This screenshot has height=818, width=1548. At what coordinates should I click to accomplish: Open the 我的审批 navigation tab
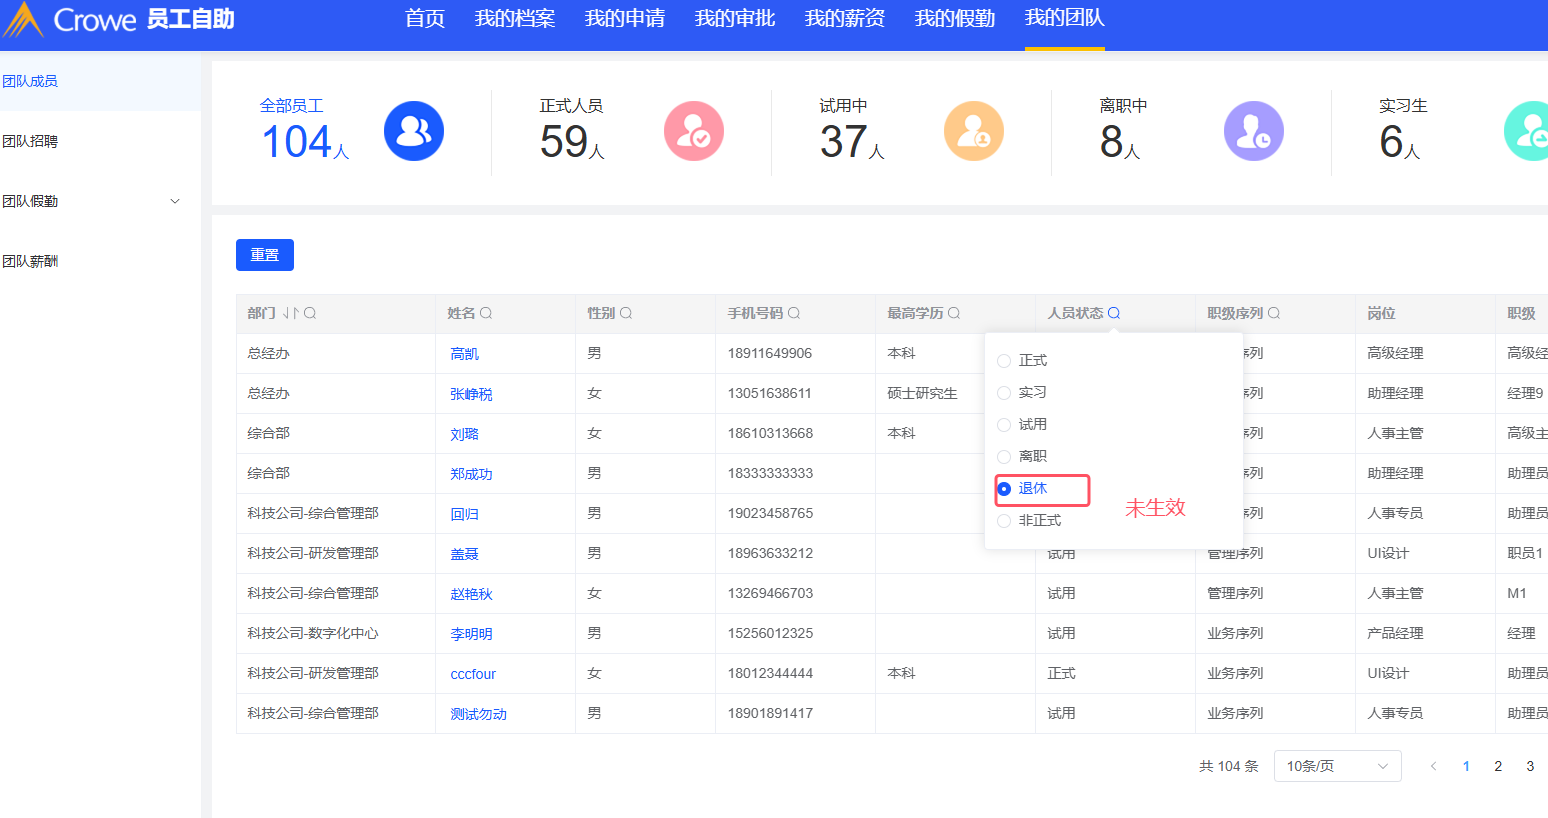(x=734, y=18)
